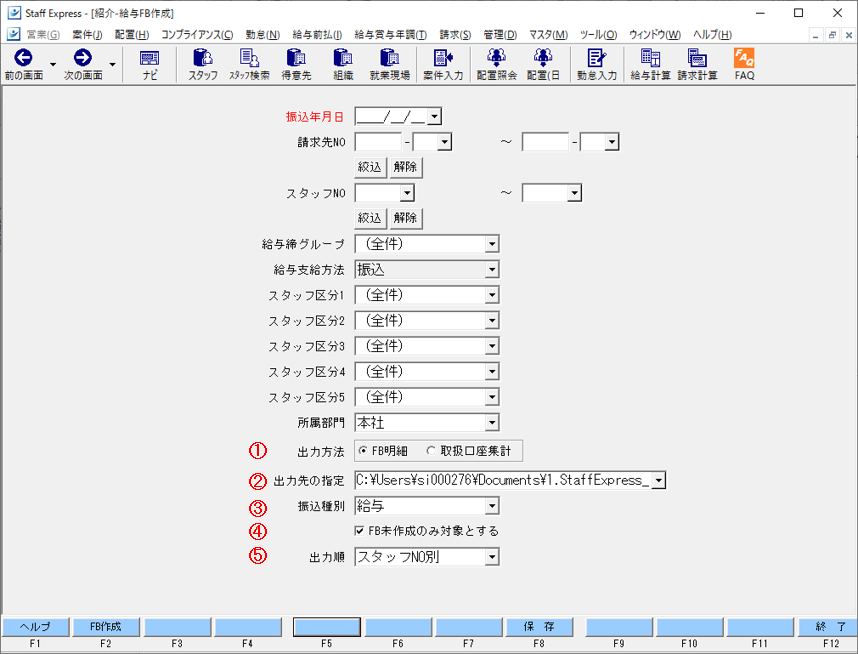The width and height of the screenshot is (858, 654).
Task: Select the 取扱口座集計 radio option
Action: [431, 451]
